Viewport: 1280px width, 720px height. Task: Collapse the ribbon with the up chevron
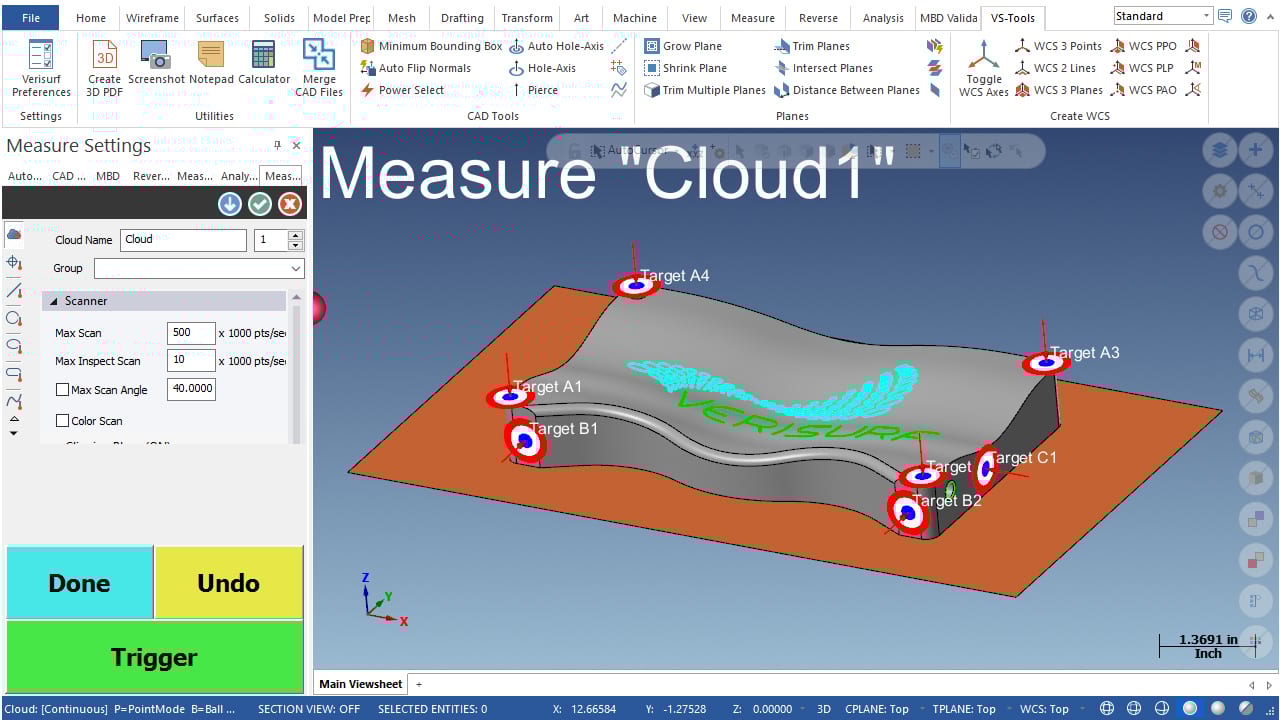click(1268, 16)
